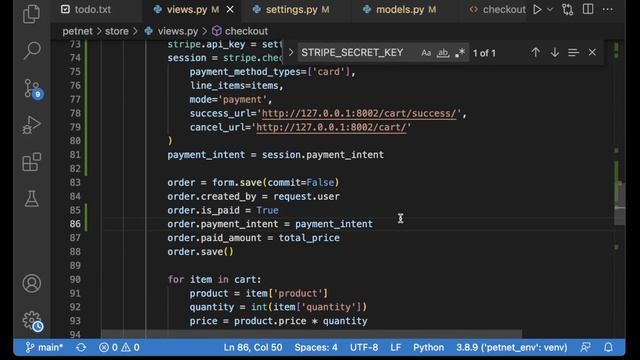Click 1 of 1 match count text

point(484,53)
